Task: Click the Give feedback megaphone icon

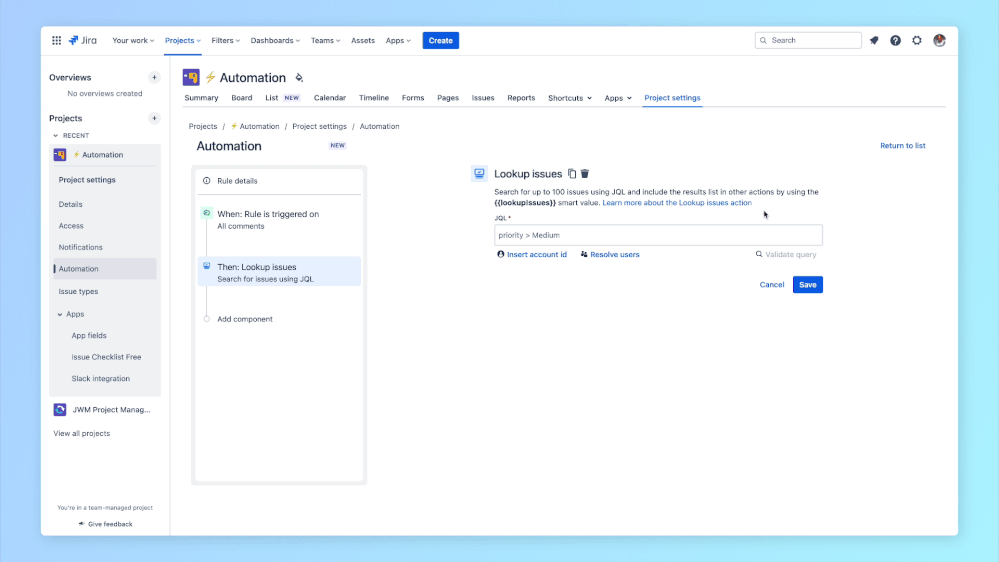Action: (81, 524)
